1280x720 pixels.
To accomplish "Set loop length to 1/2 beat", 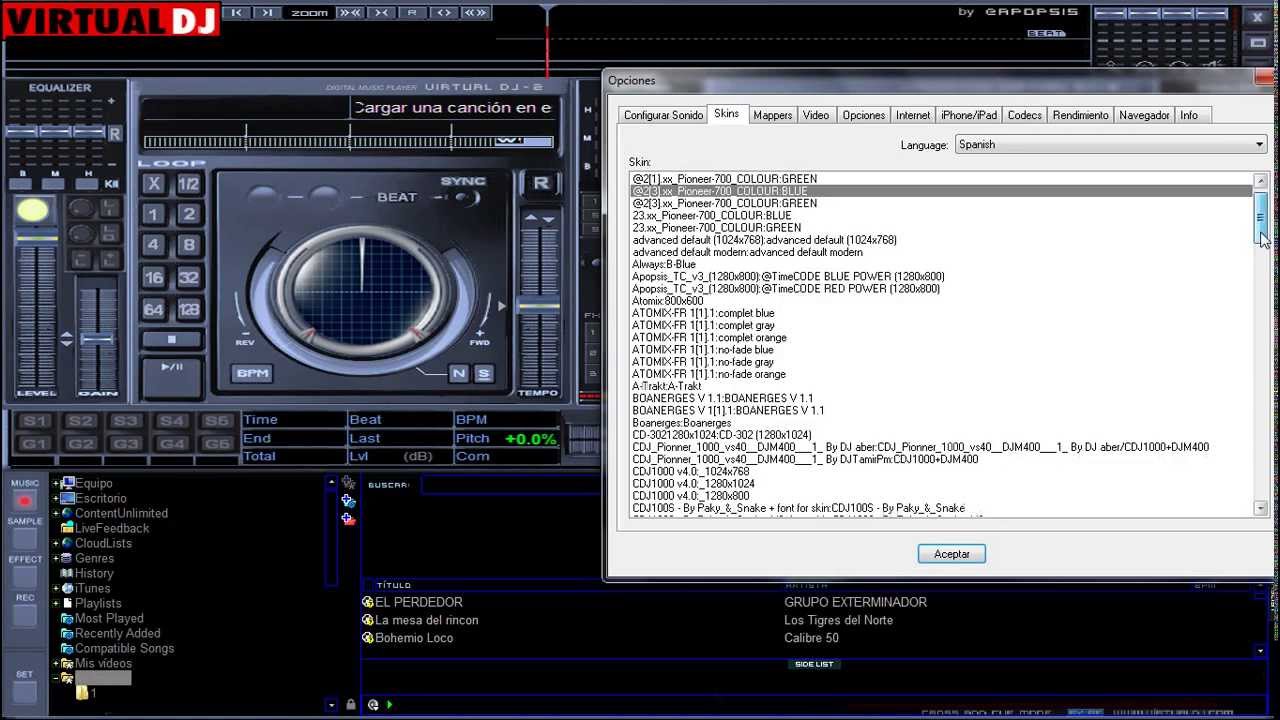I will 188,184.
